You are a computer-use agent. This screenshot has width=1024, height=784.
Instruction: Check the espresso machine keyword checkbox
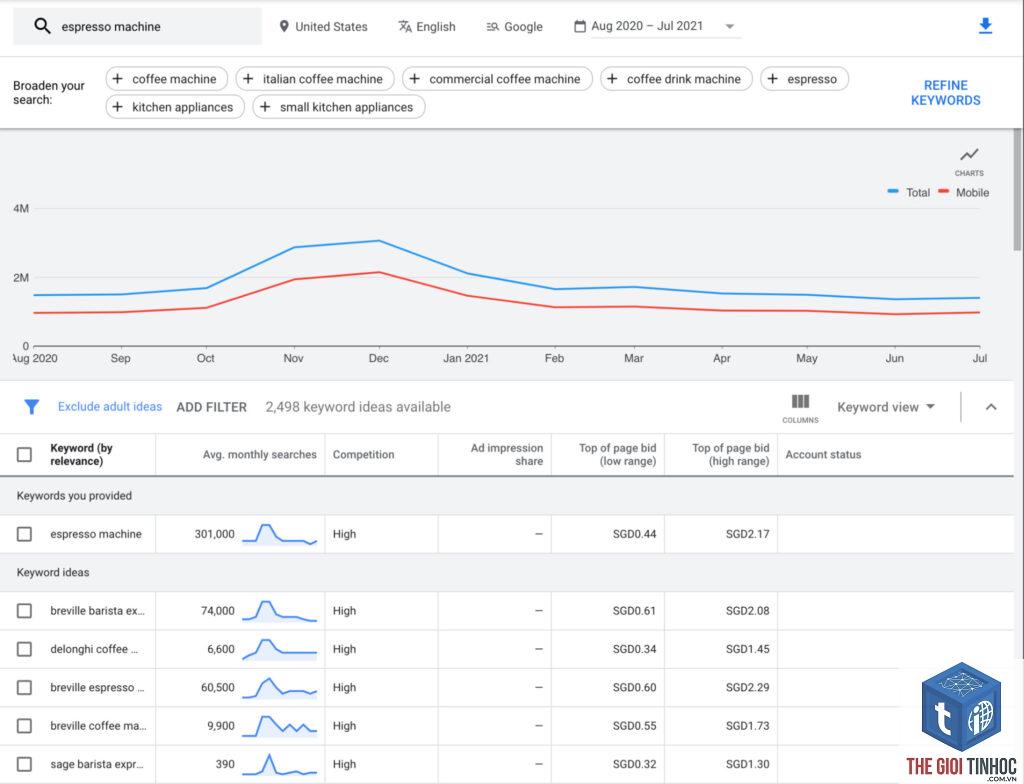tap(24, 534)
